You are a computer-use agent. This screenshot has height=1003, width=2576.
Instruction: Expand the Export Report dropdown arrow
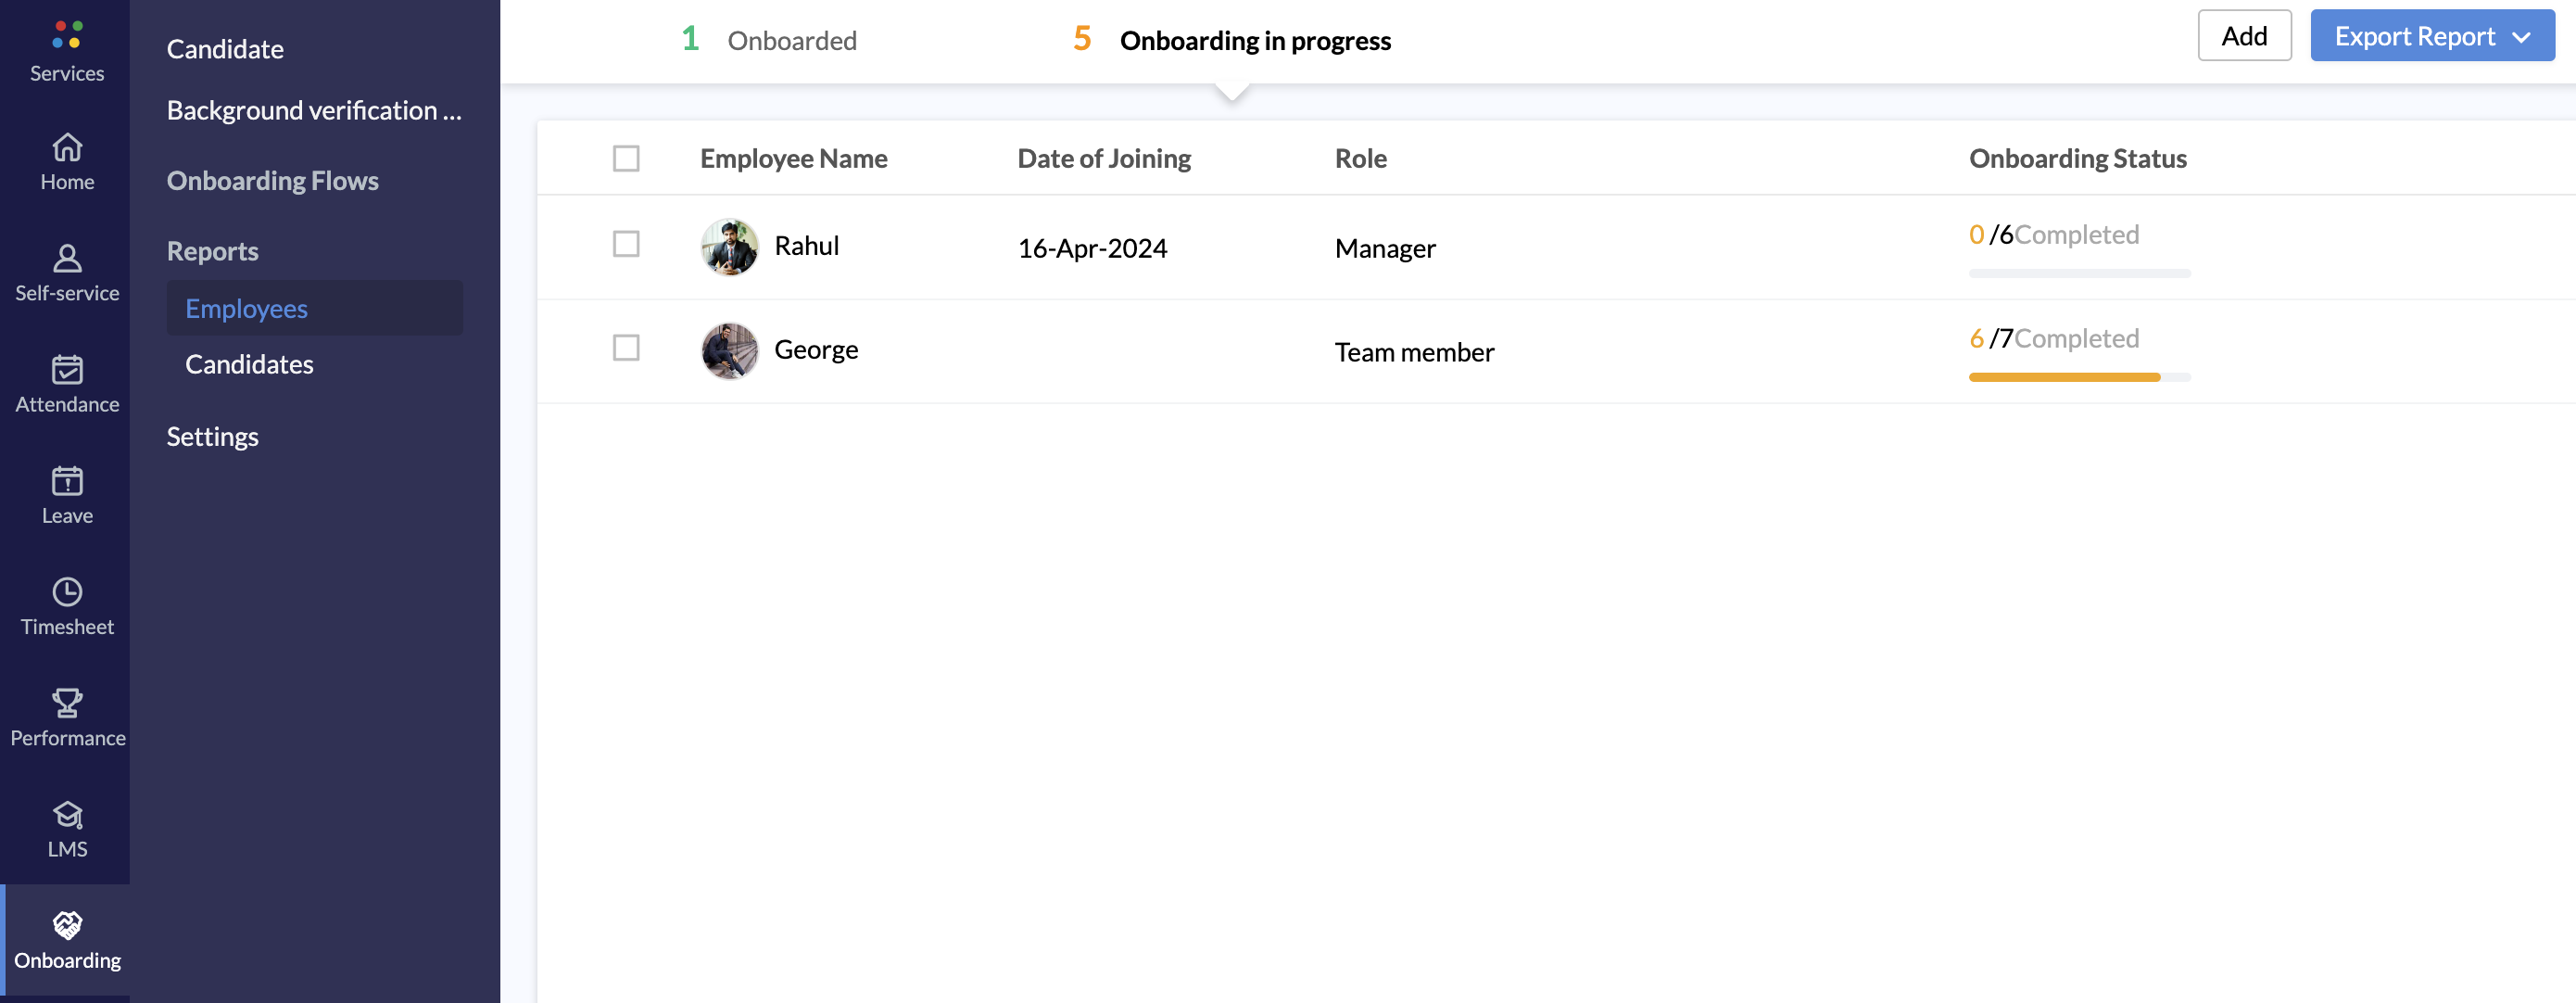point(2522,37)
